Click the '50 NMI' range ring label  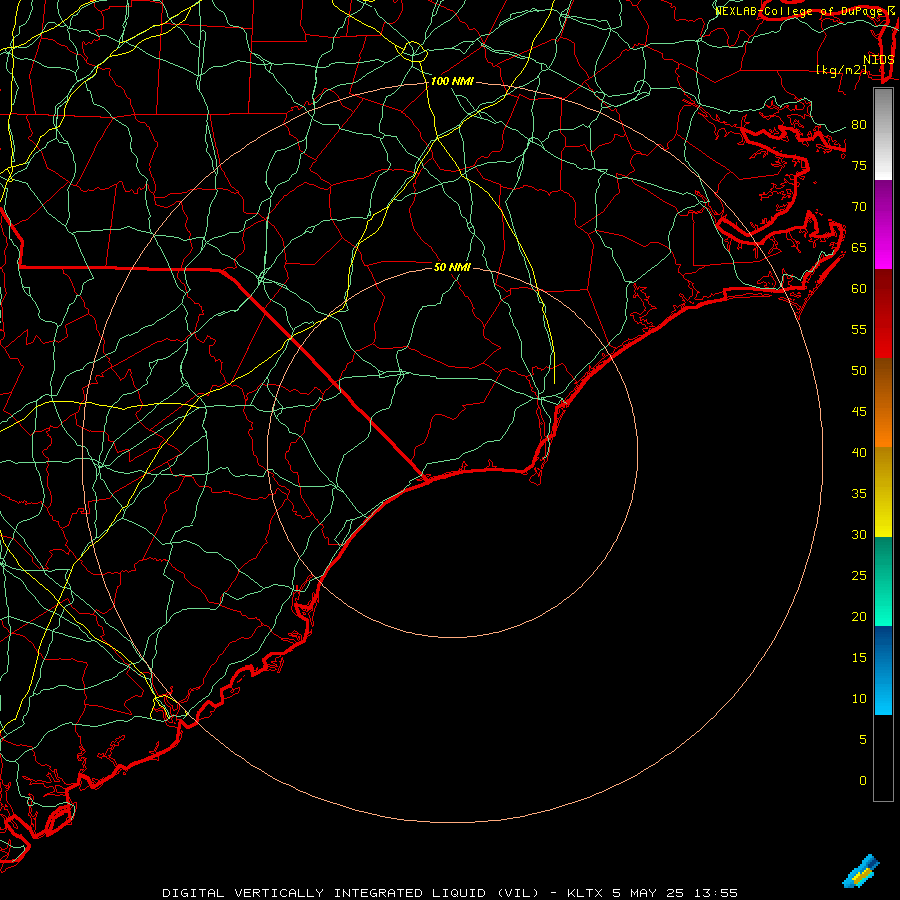coord(452,267)
